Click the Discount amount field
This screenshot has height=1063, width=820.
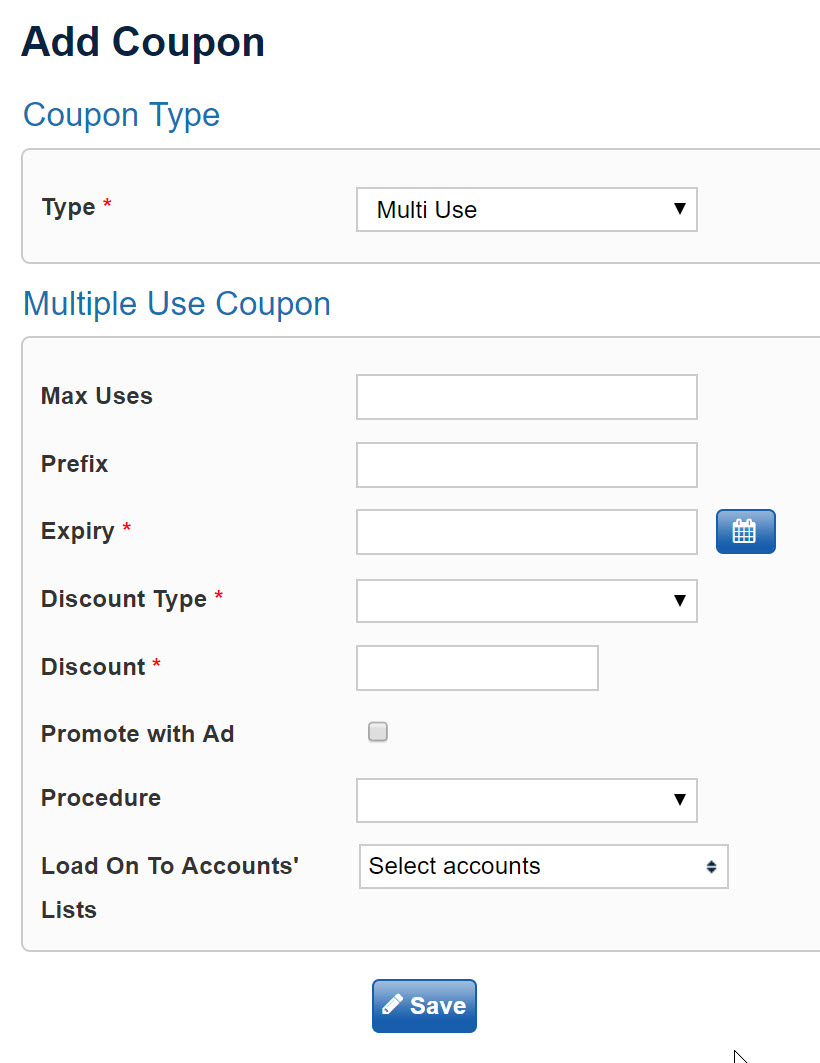477,668
